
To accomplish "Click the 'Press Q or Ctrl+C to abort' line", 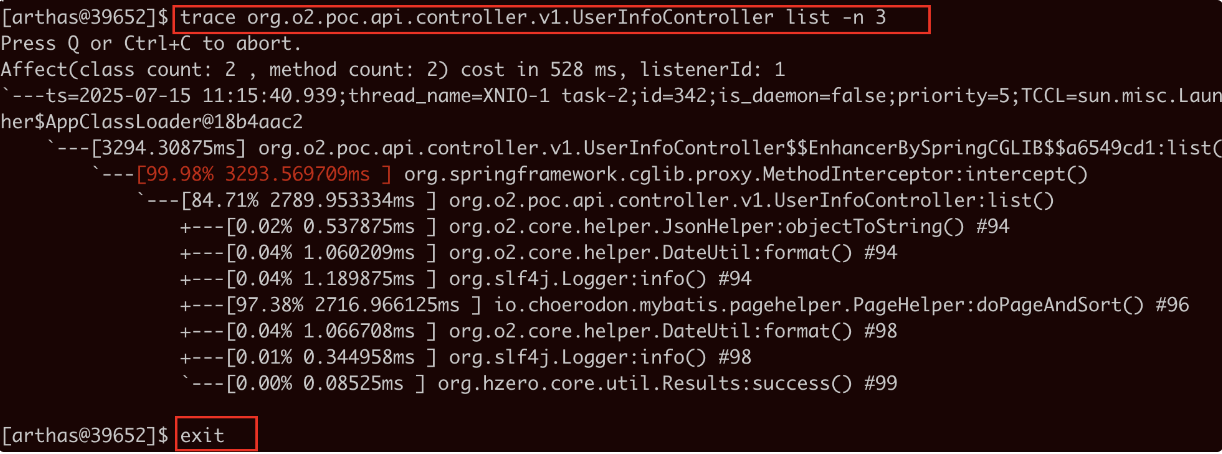I will pos(150,44).
